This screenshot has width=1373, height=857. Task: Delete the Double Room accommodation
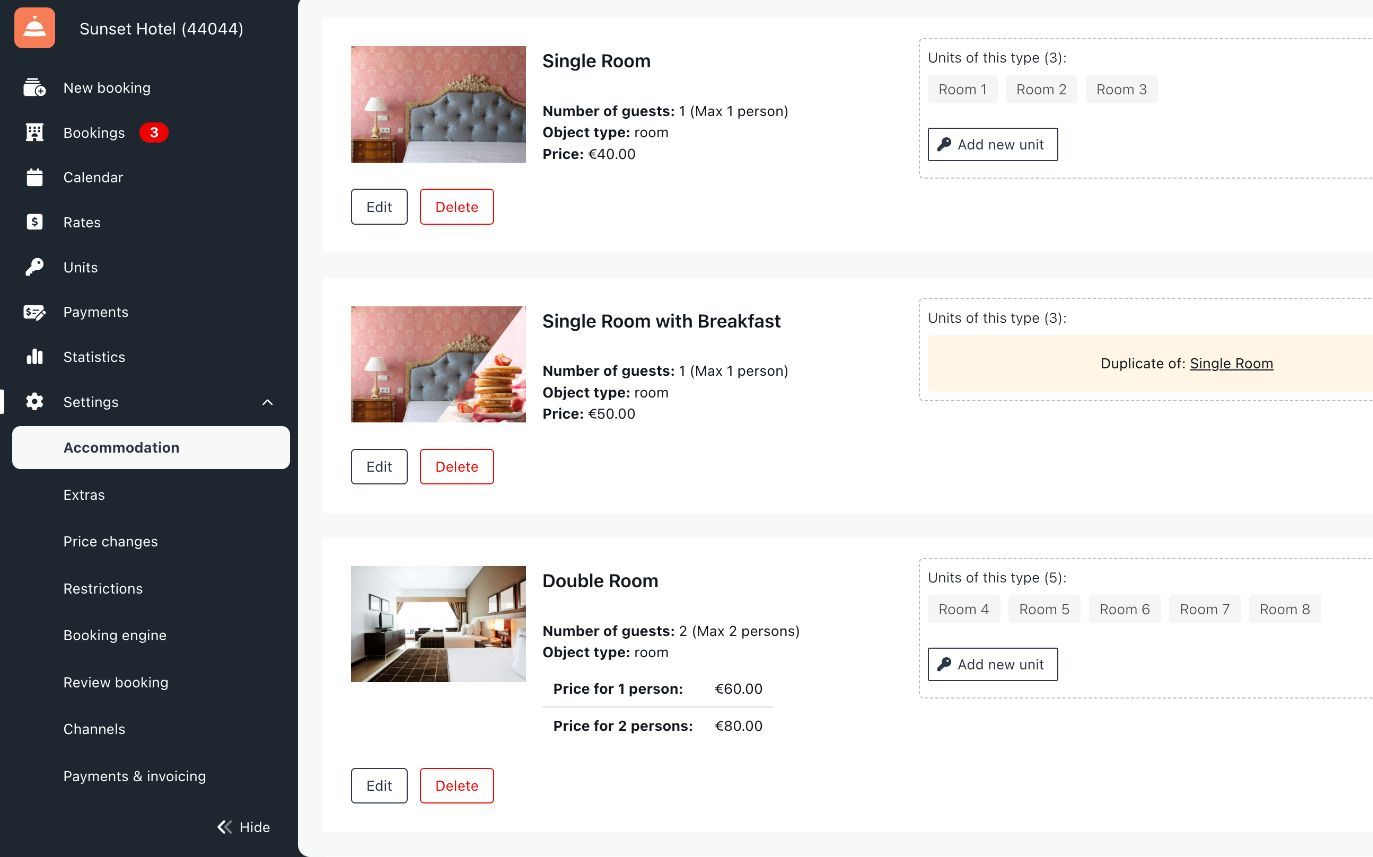pyautogui.click(x=456, y=786)
